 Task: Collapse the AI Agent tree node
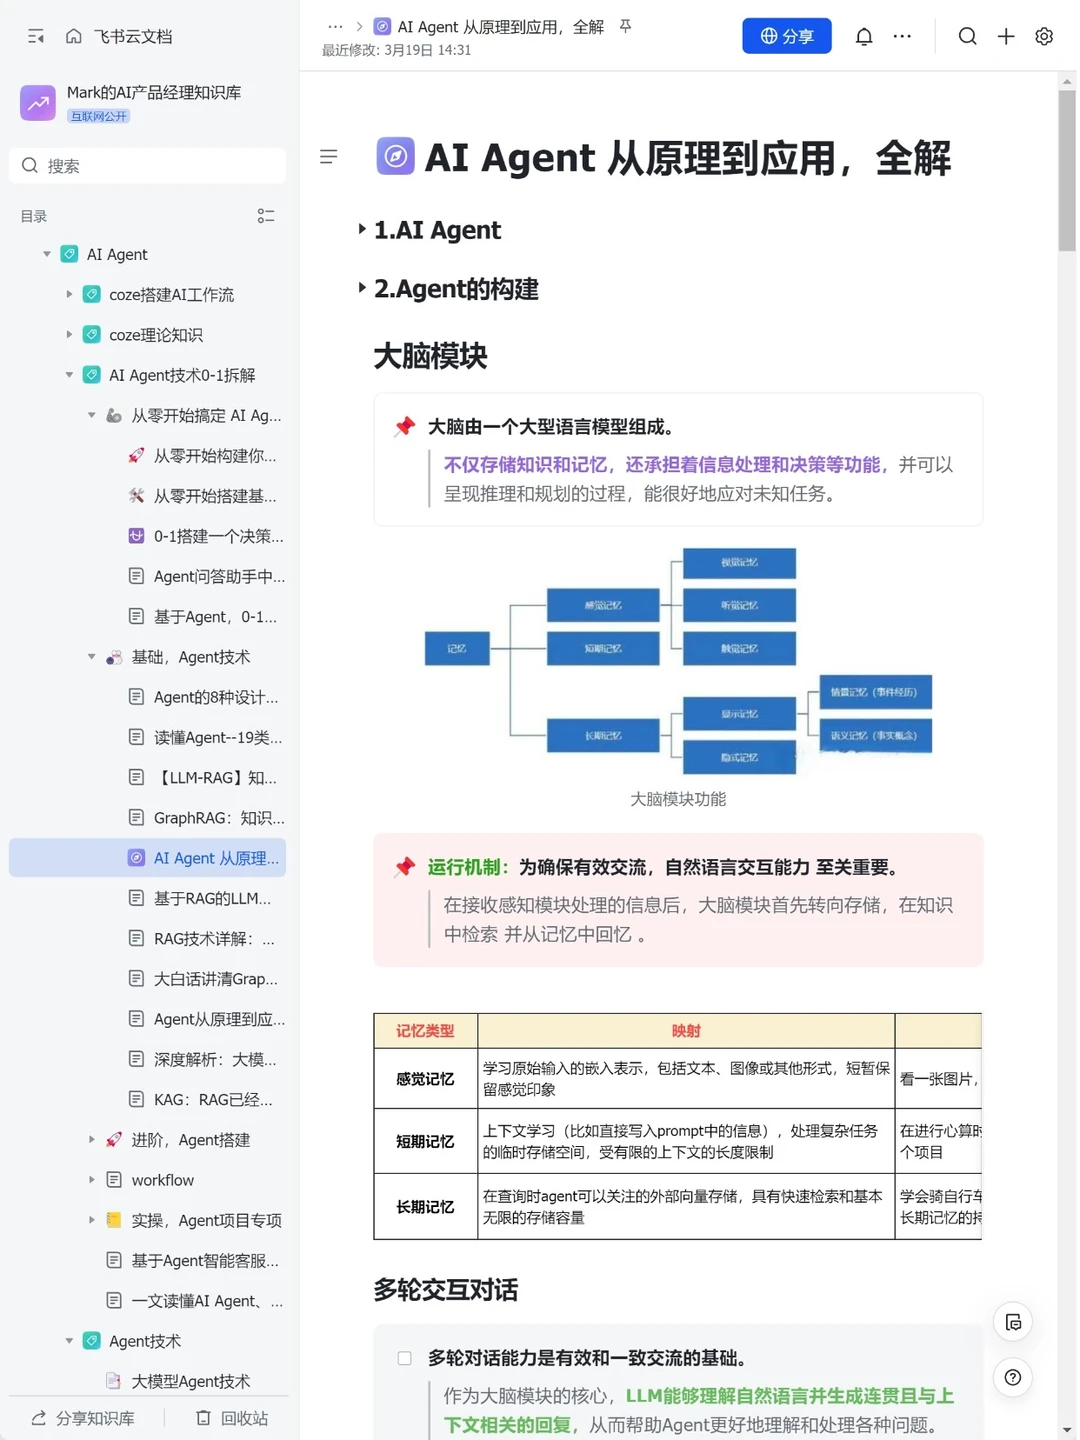47,254
